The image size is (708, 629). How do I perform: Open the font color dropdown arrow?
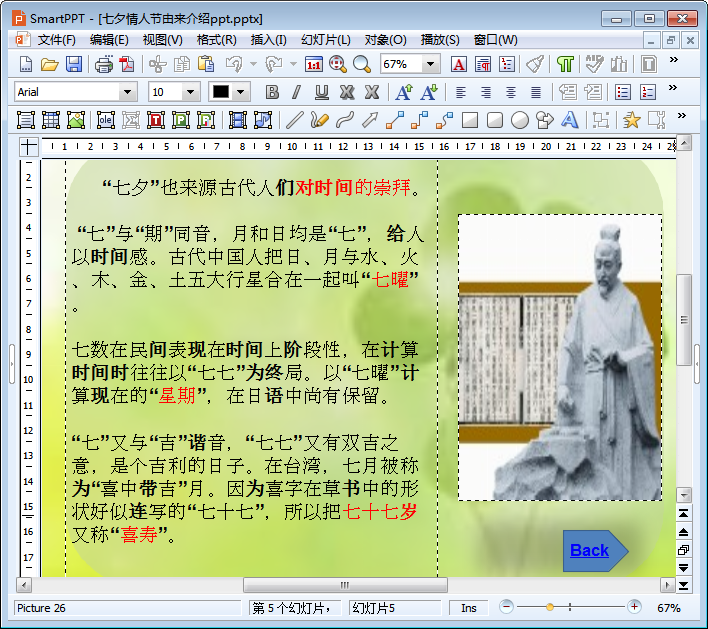241,92
